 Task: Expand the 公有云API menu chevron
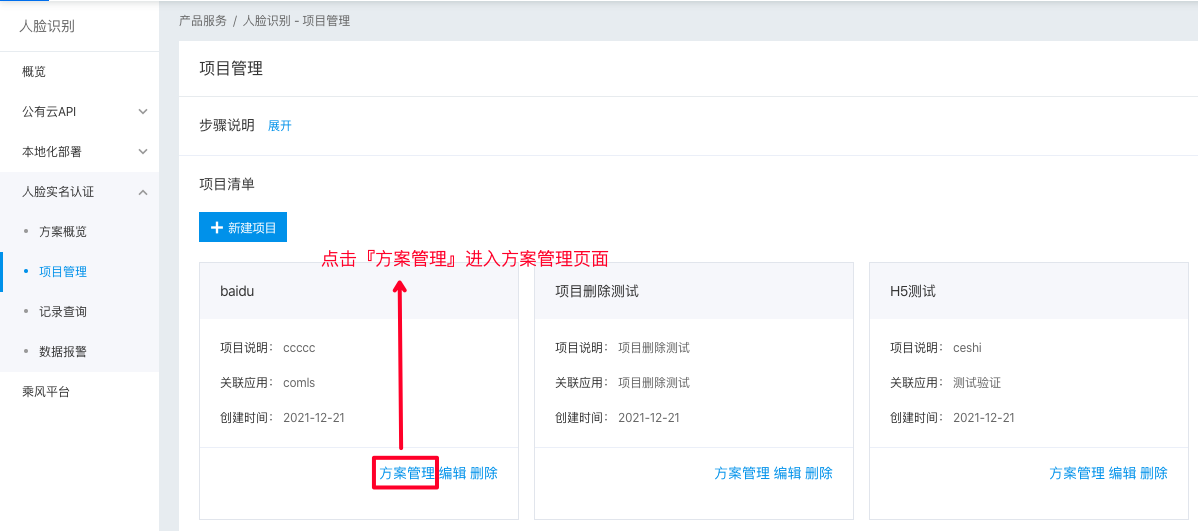(143, 112)
